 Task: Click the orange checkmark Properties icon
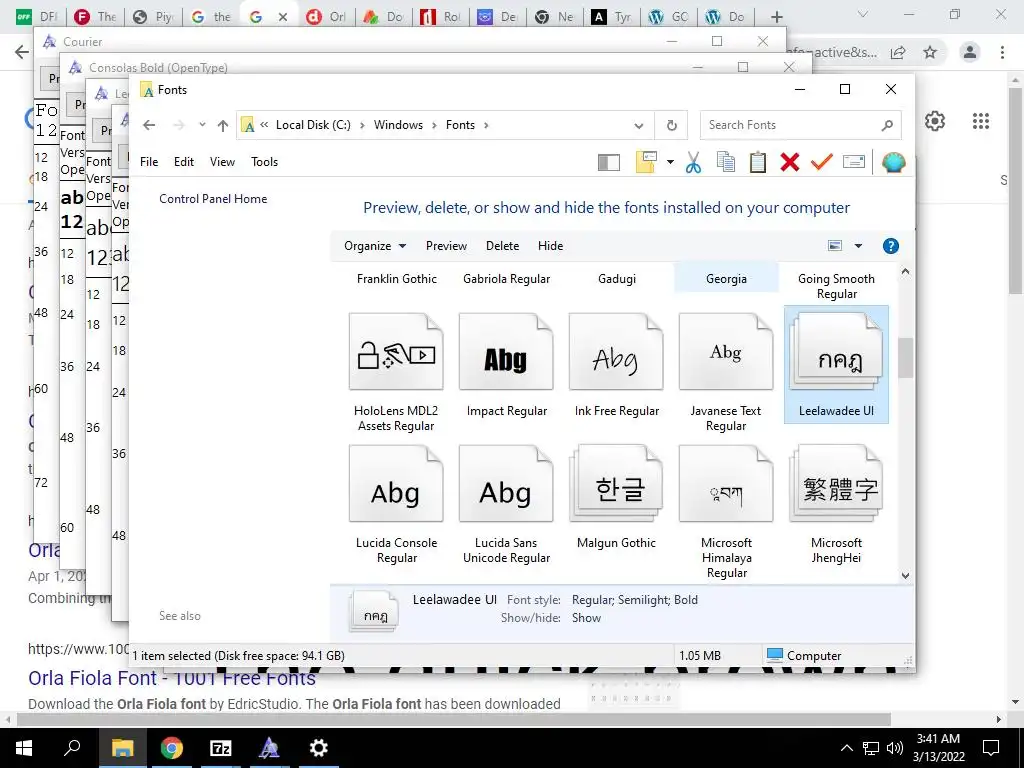pyautogui.click(x=822, y=161)
